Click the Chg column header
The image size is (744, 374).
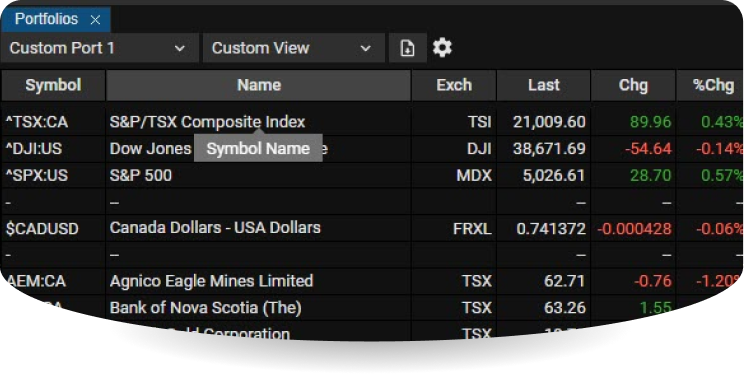pyautogui.click(x=633, y=85)
